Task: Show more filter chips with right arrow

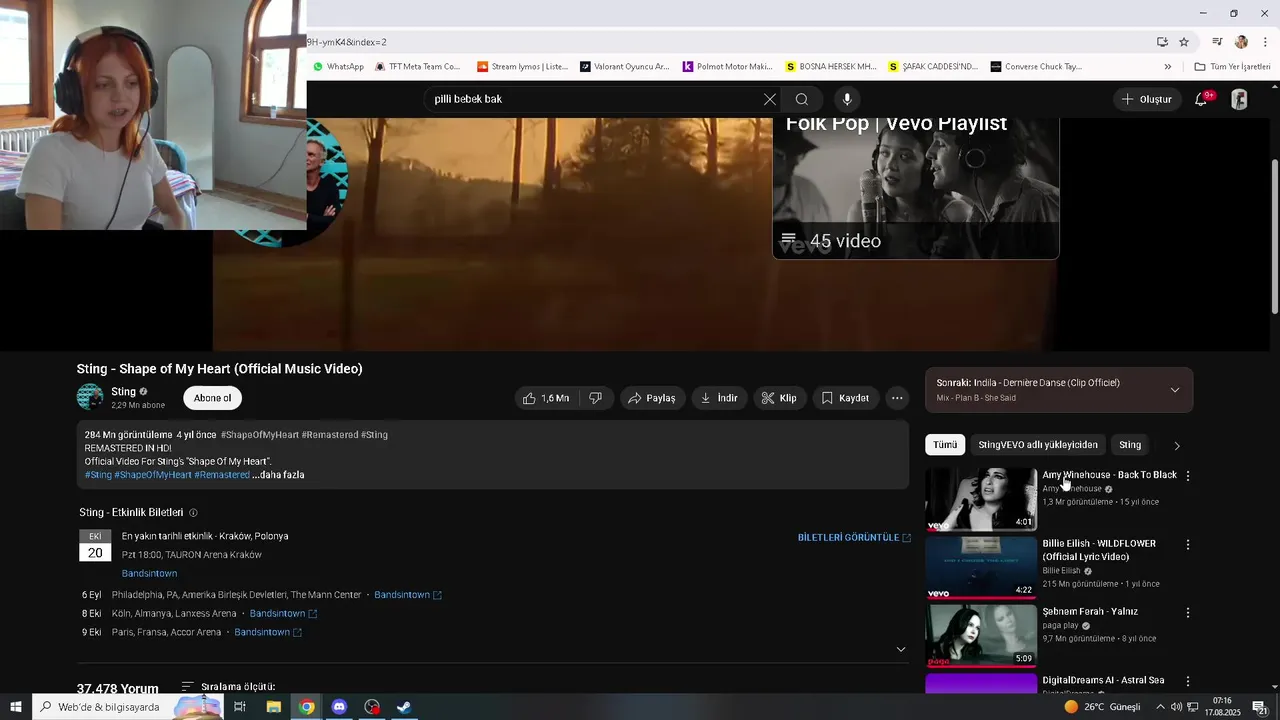Action: [1176, 445]
